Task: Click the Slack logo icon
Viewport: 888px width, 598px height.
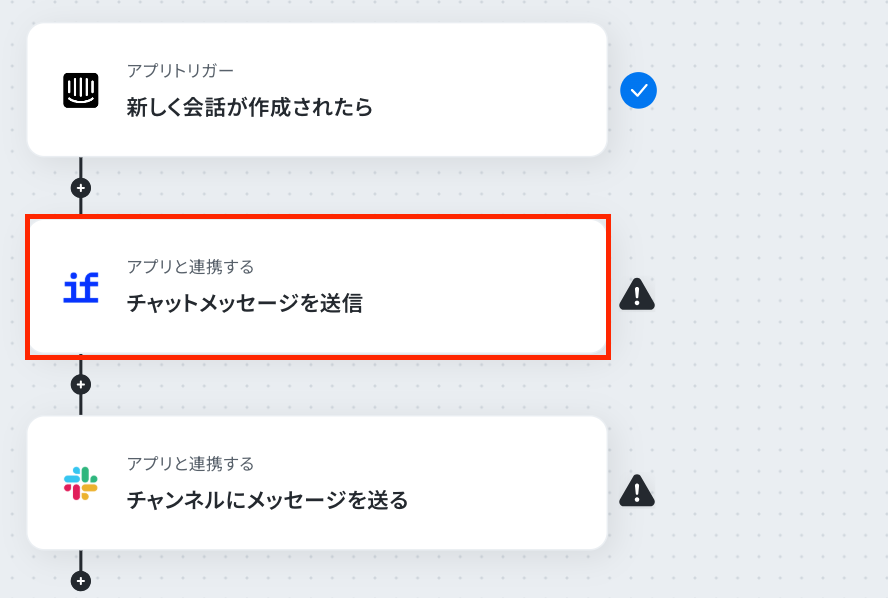Action: [x=80, y=483]
